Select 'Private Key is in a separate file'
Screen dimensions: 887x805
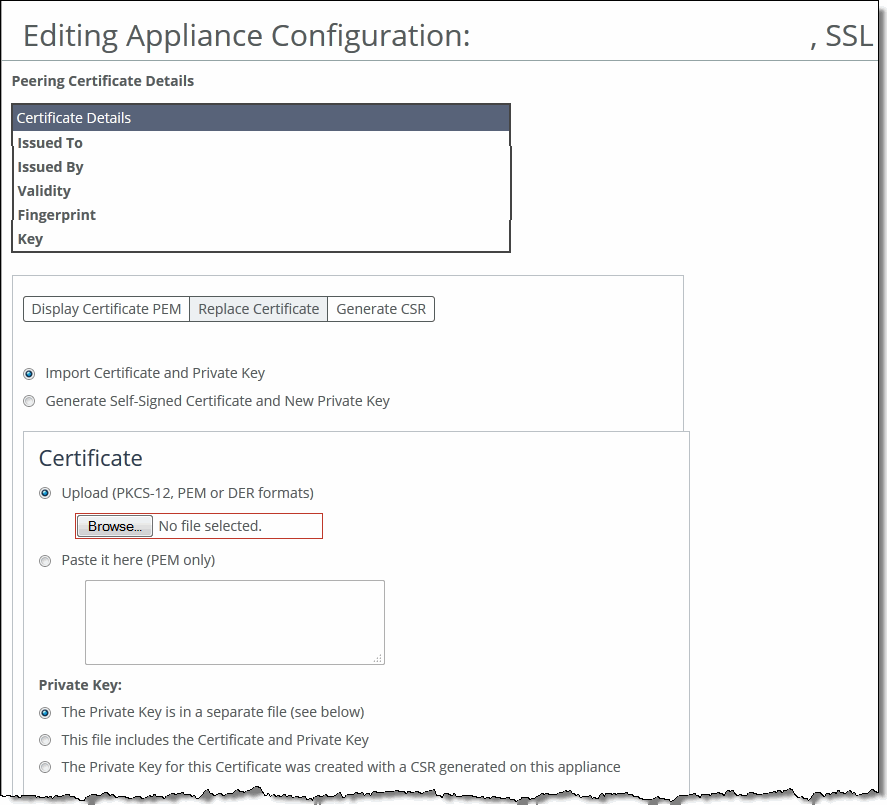click(45, 713)
